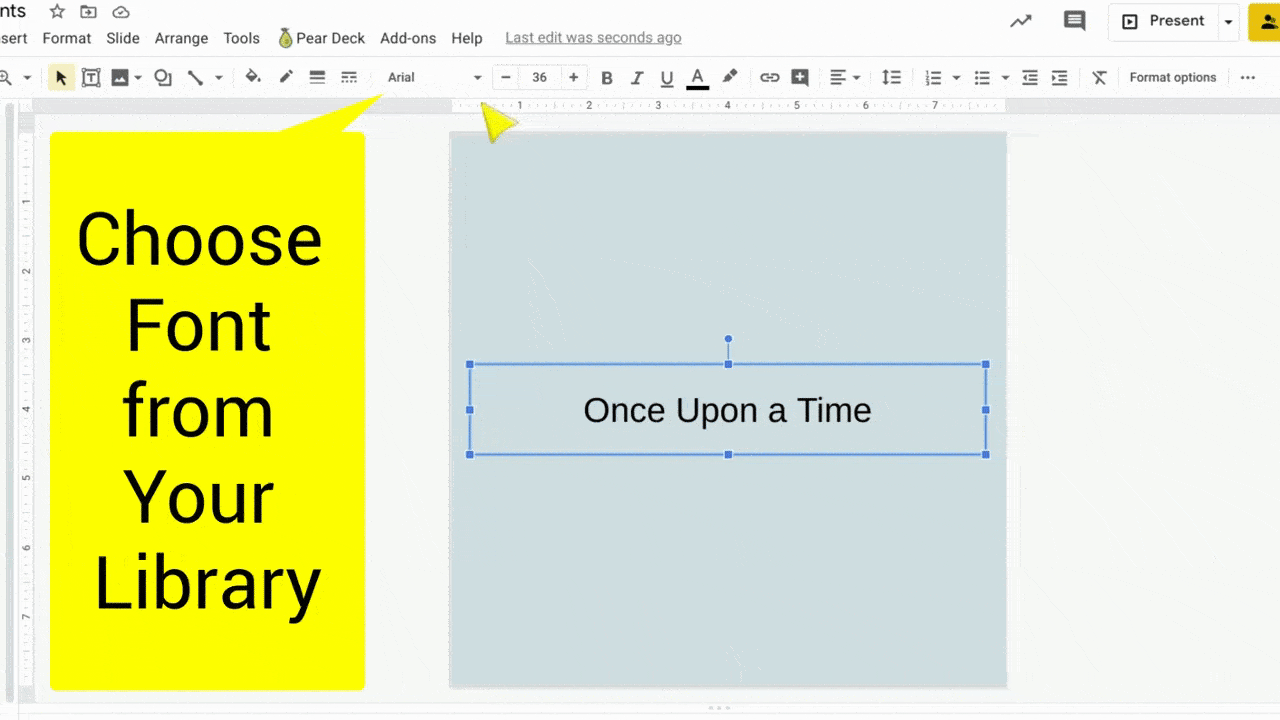
Task: Click the speaker notes grip below the slide
Action: [x=718, y=708]
